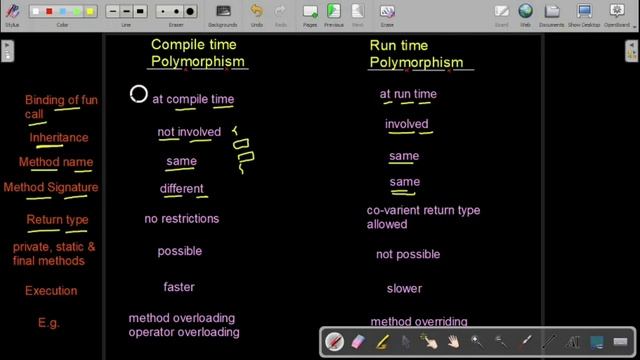Select the Highlighter tool
Screen dimensions: 640x360
pyautogui.click(x=382, y=342)
